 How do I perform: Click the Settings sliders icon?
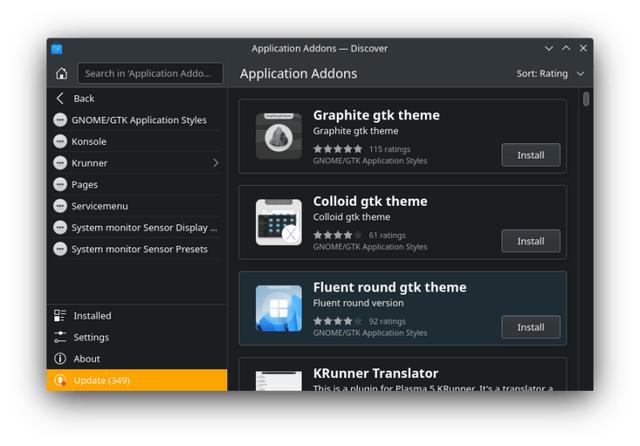coord(60,337)
